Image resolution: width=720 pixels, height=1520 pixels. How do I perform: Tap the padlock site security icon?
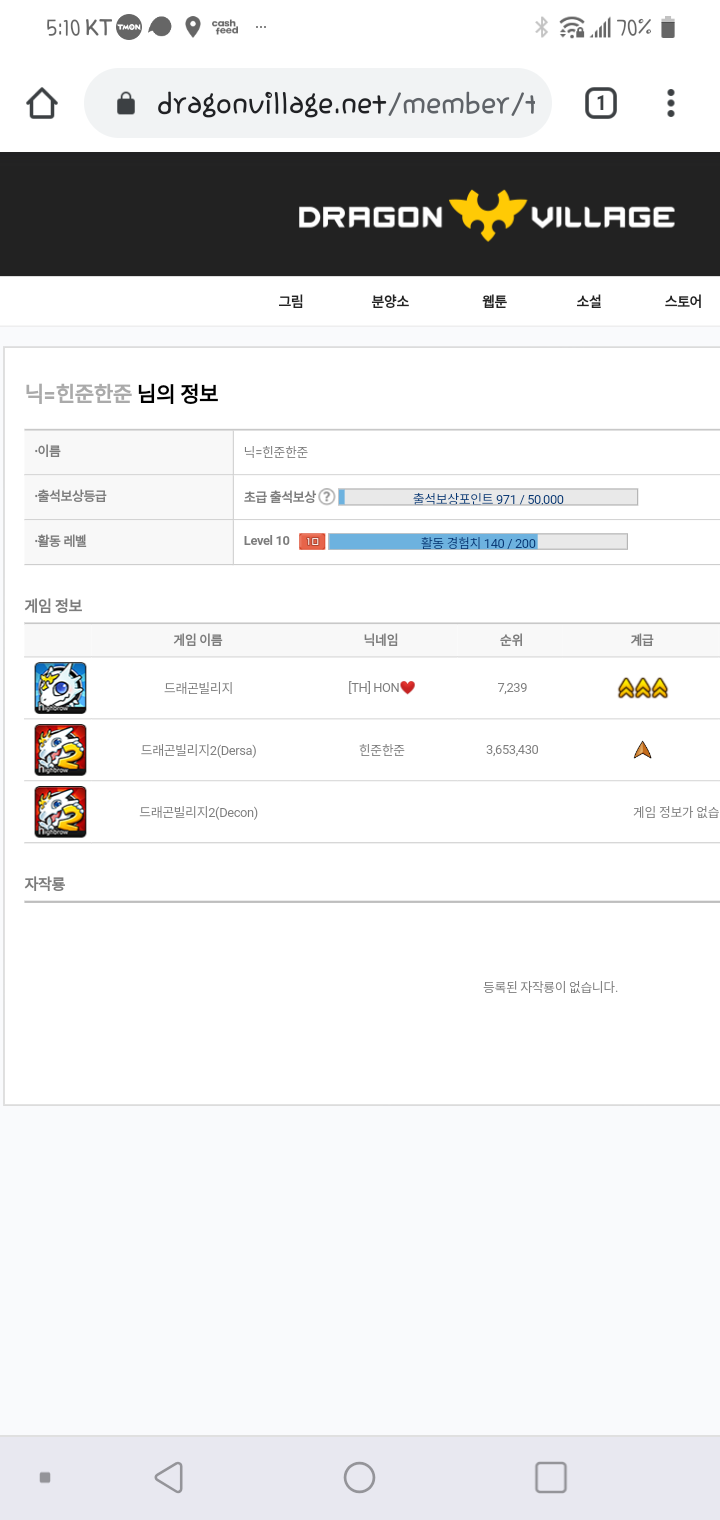pyautogui.click(x=126, y=104)
